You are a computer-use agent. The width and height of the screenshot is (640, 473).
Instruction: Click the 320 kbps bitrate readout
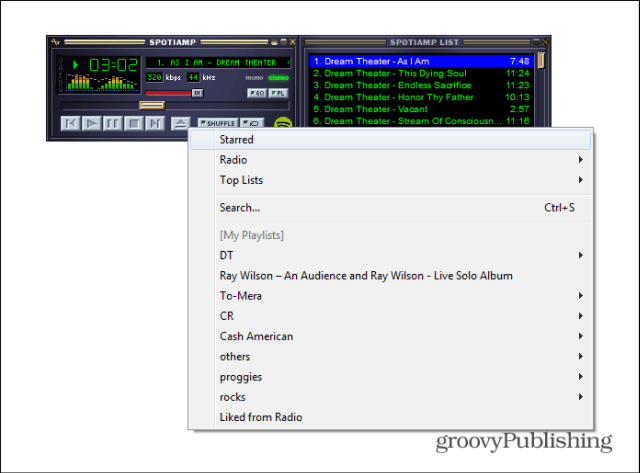pos(154,77)
